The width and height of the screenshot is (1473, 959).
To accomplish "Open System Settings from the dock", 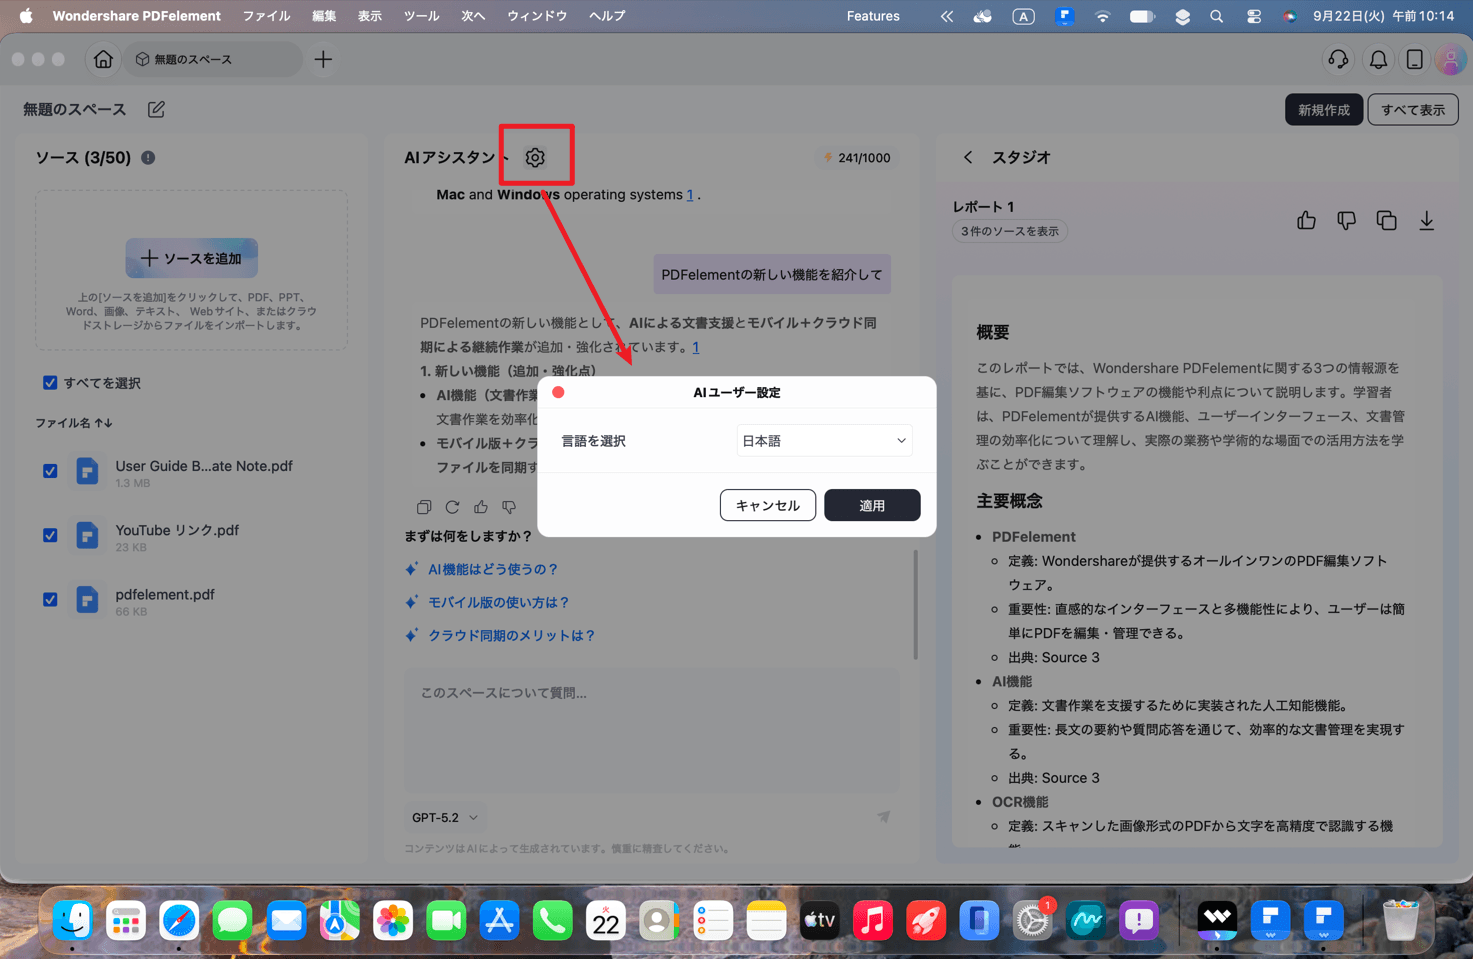I will click(x=1032, y=920).
